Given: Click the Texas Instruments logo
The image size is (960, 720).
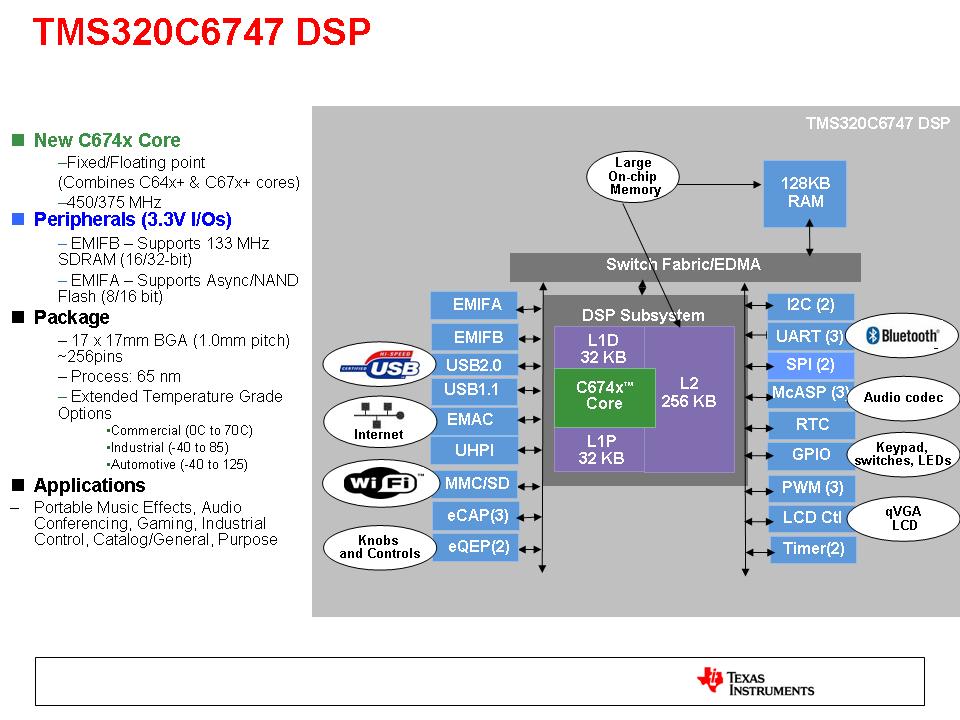Looking at the screenshot, I should pos(753,682).
